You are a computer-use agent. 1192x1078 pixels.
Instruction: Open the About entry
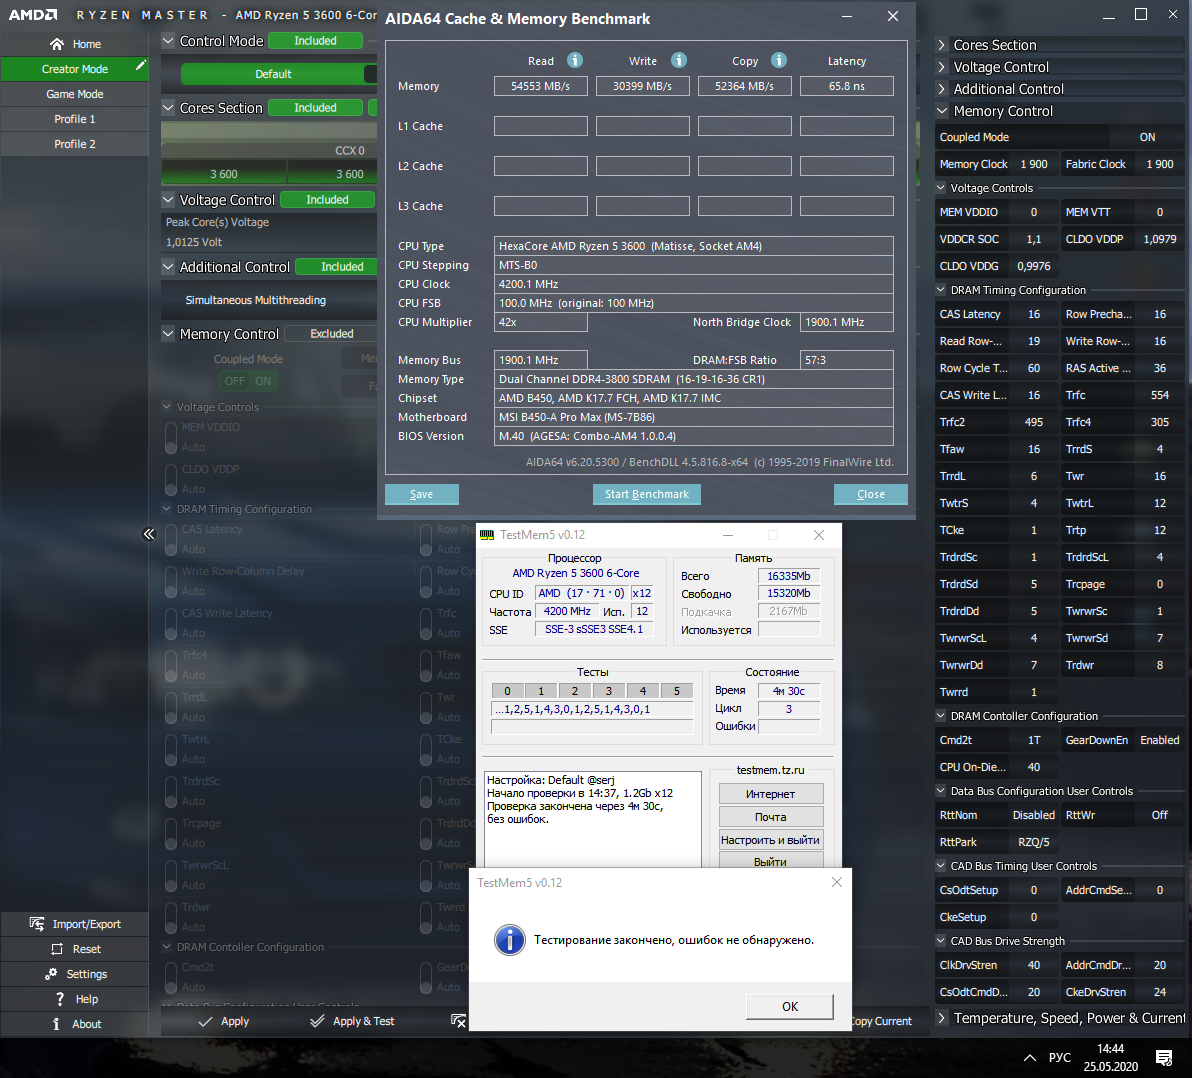tap(74, 1024)
